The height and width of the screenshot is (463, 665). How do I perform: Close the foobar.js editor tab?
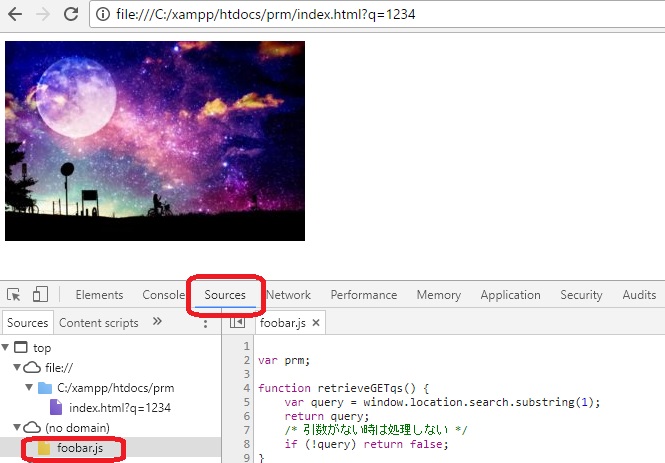tap(316, 323)
